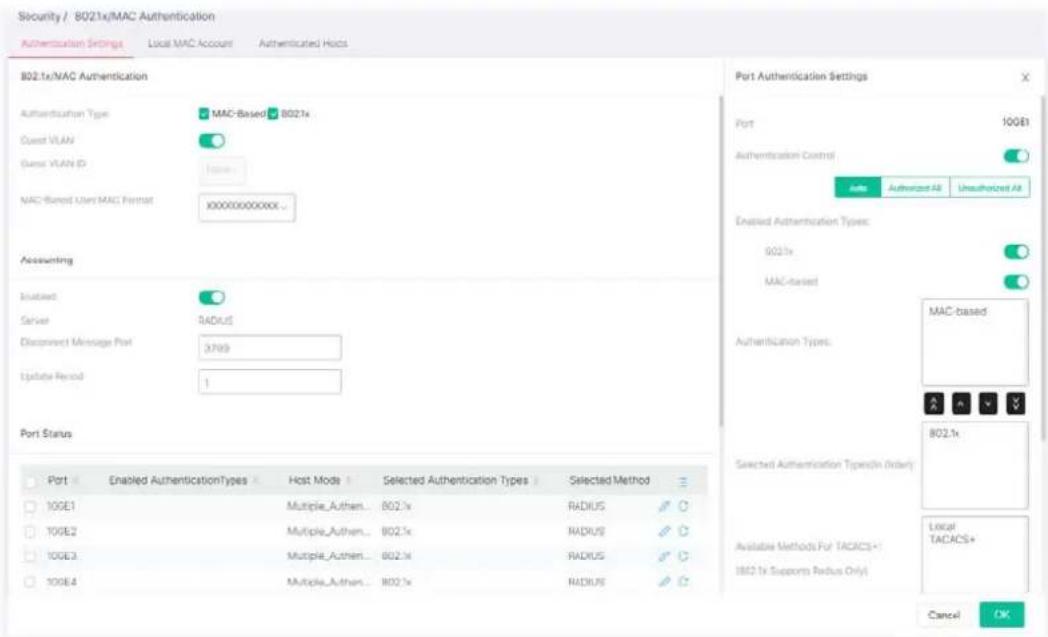Uncheck the MAC-Based authentication type checkbox
This screenshot has height=637, width=1048.
(204, 114)
